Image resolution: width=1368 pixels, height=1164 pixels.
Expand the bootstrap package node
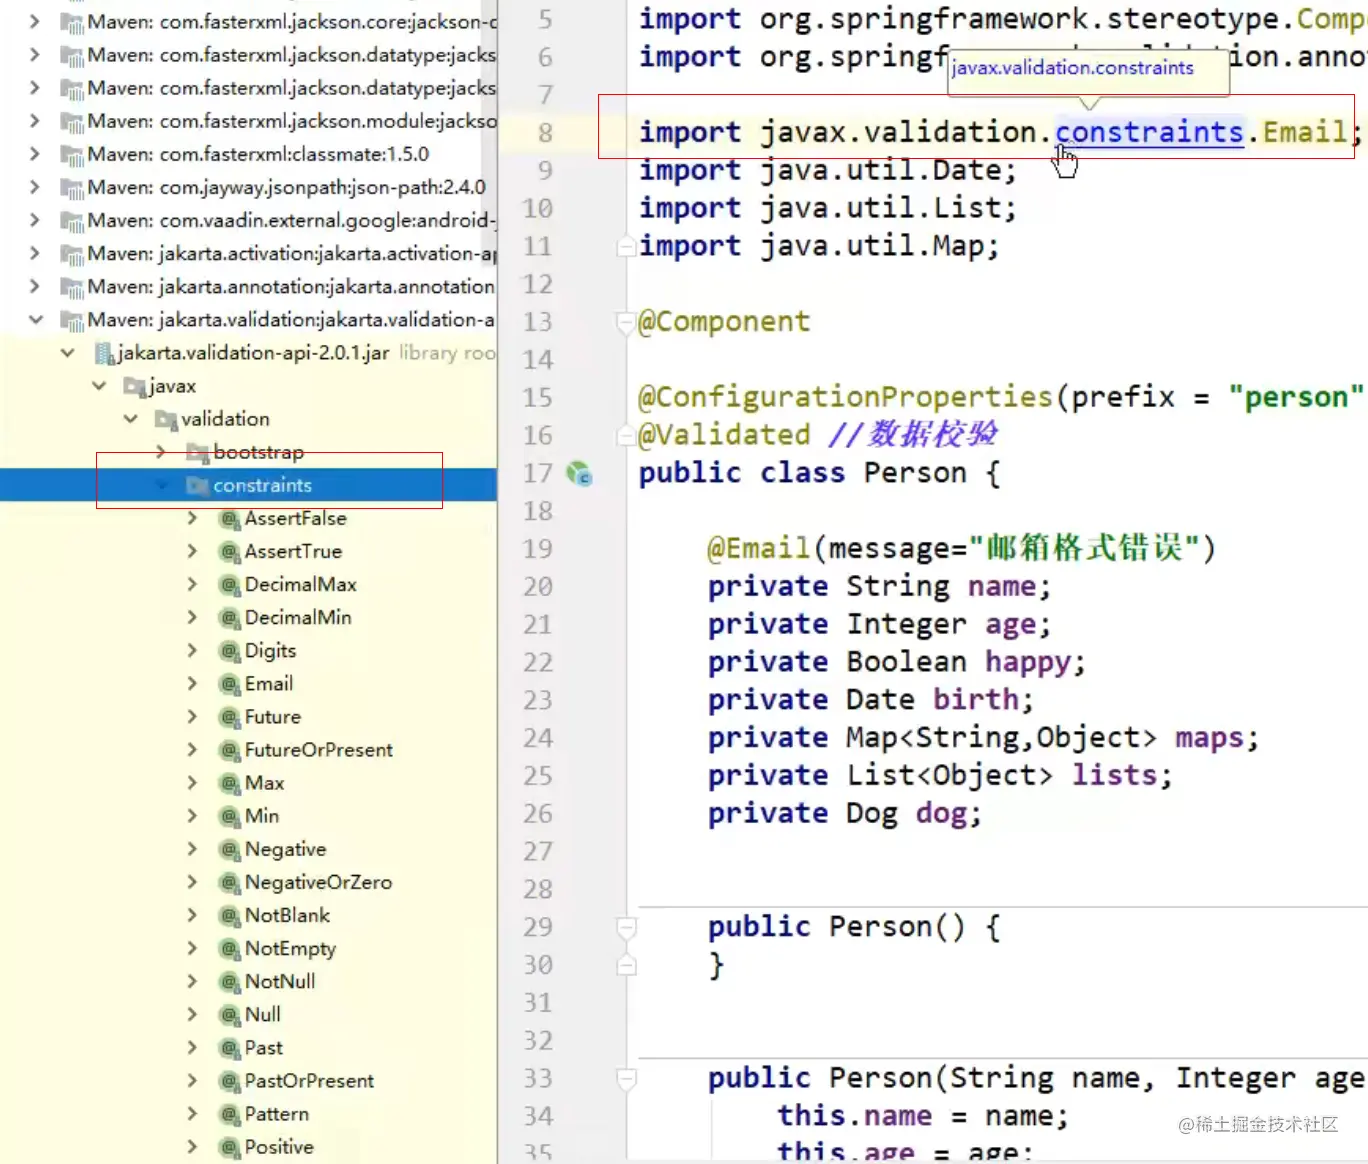point(162,452)
